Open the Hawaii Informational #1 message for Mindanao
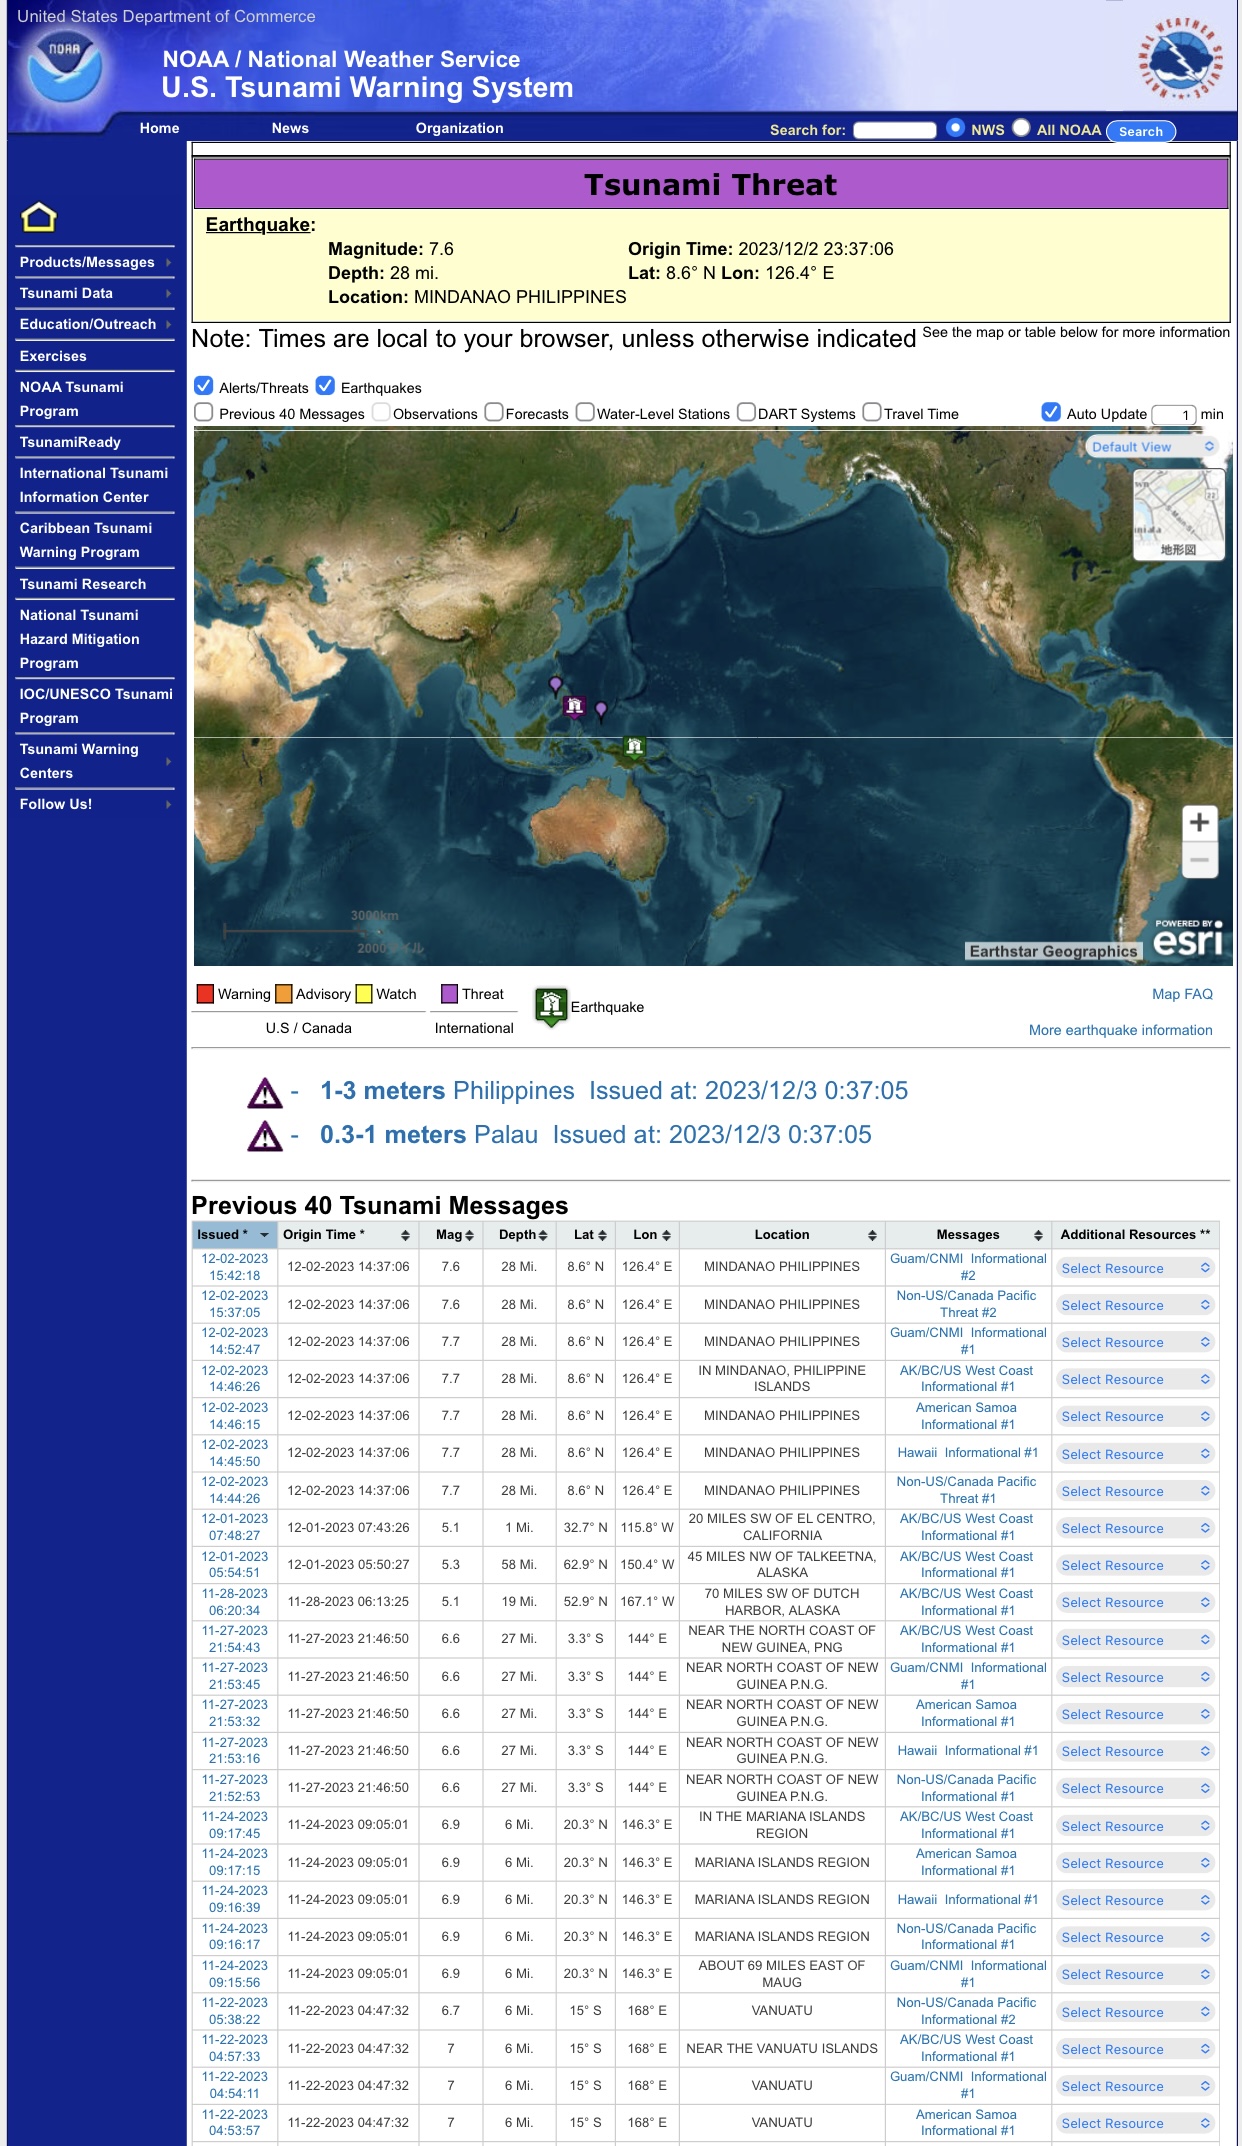 (x=967, y=1453)
